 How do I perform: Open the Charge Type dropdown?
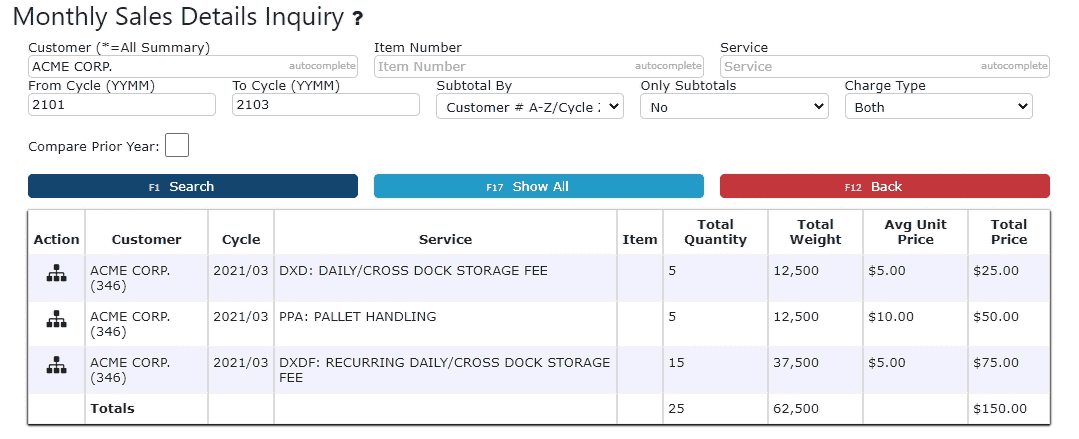click(938, 107)
